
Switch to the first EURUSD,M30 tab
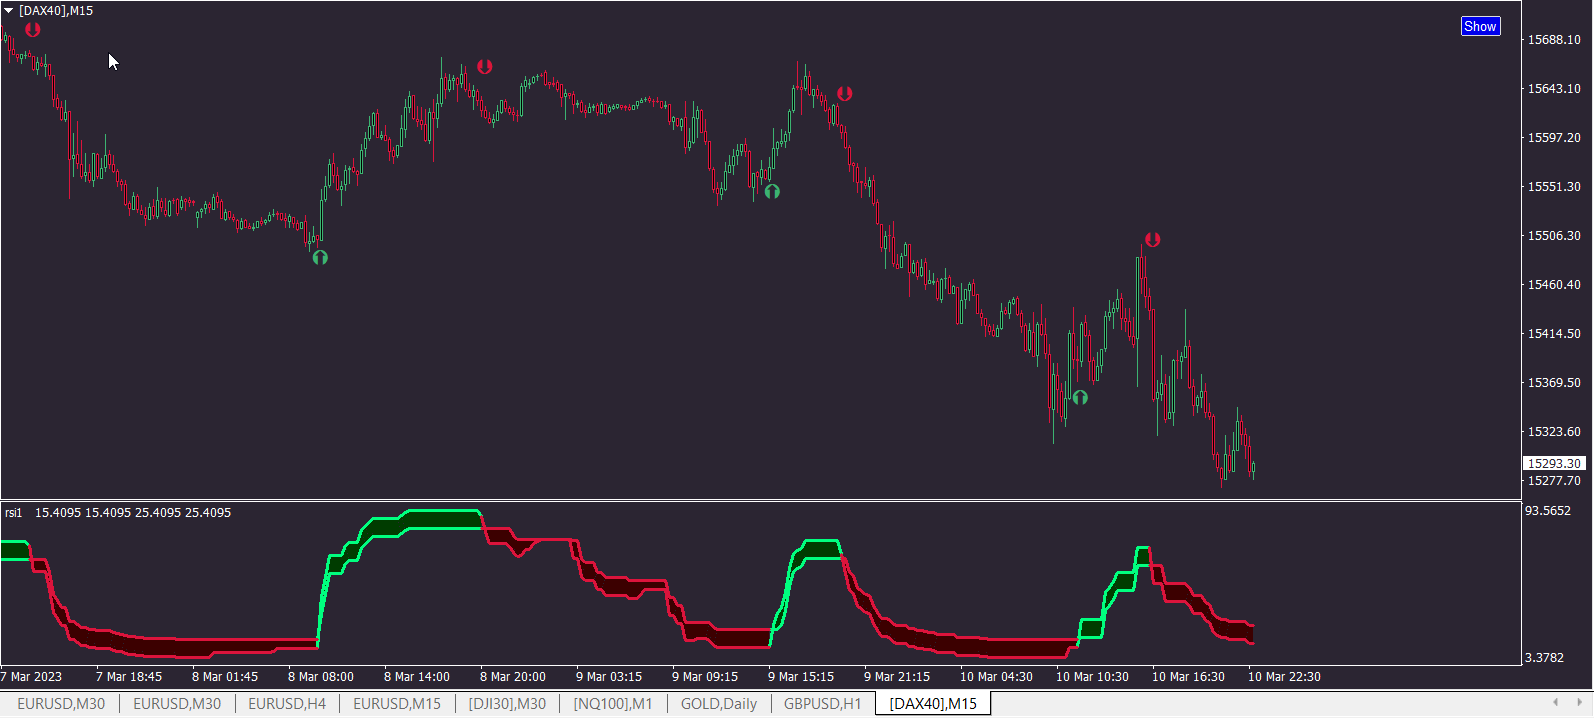point(61,704)
